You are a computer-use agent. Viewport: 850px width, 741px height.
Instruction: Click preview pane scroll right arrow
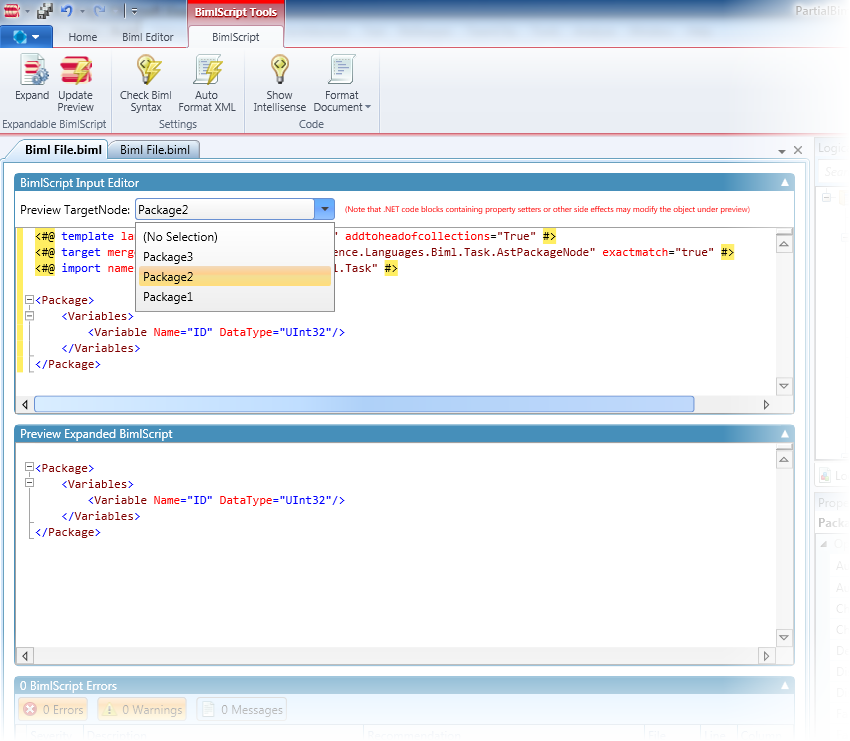(766, 656)
